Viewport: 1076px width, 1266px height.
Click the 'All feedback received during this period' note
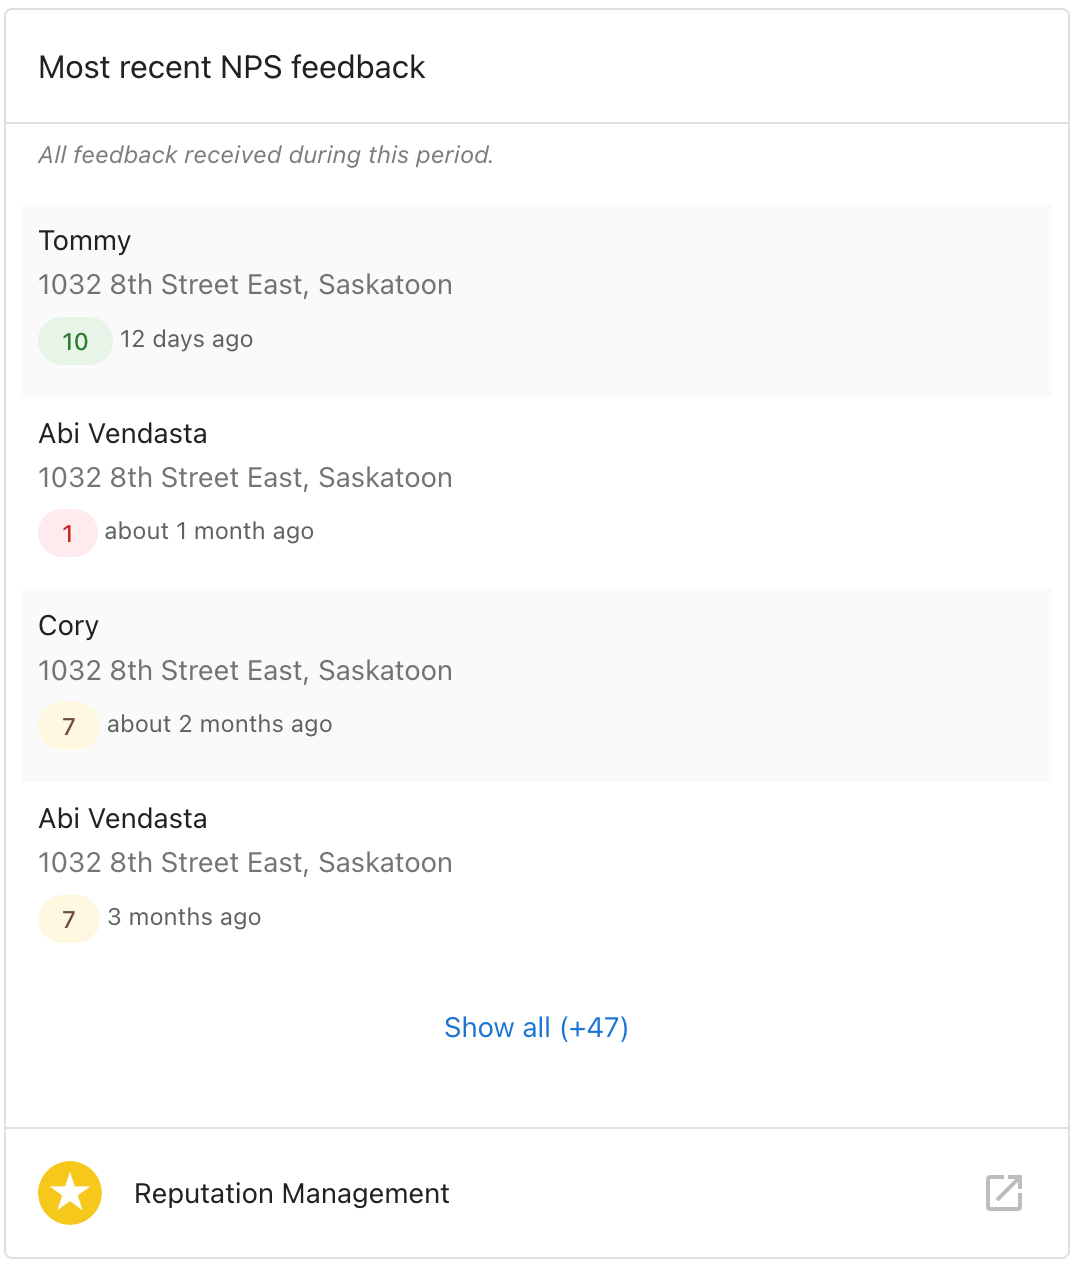coord(266,155)
